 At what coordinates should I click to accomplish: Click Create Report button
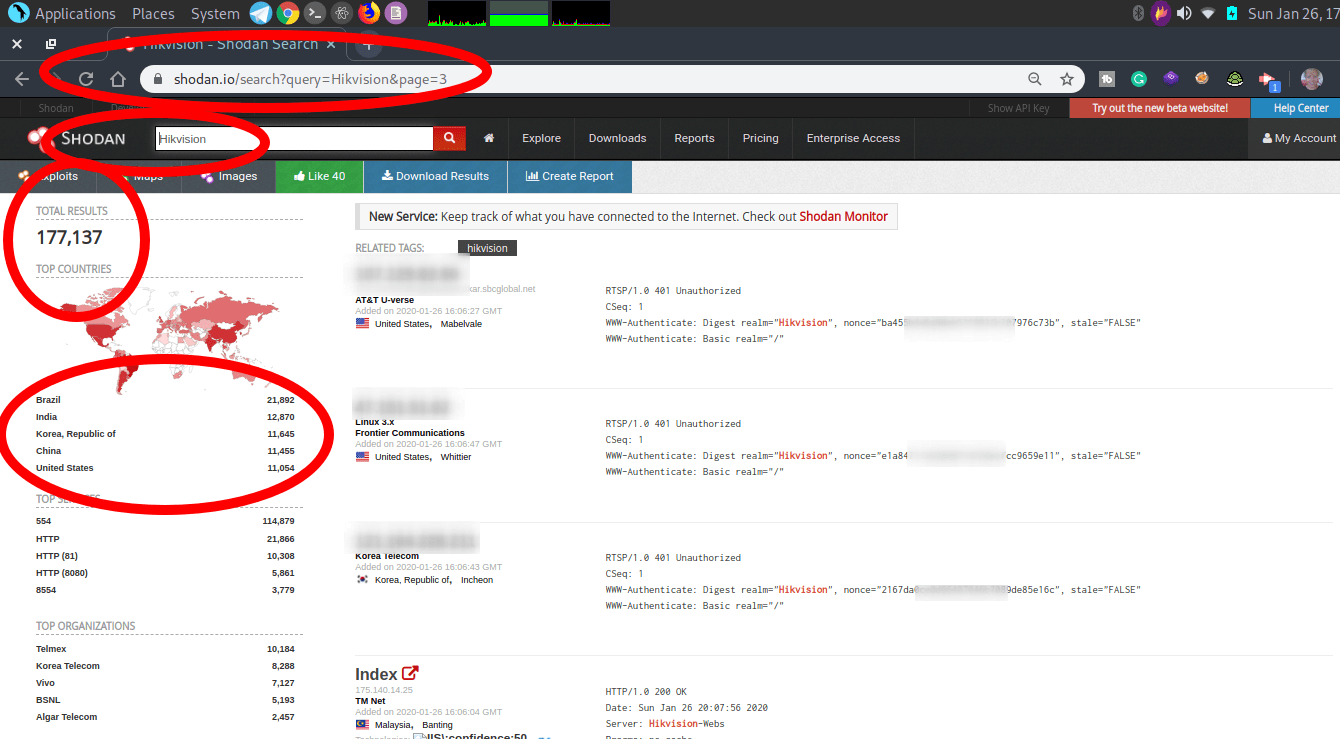pyautogui.click(x=570, y=176)
